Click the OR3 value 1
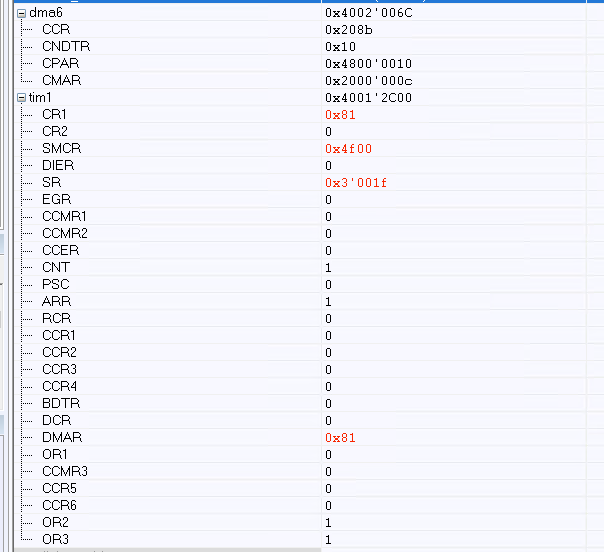 (x=328, y=540)
